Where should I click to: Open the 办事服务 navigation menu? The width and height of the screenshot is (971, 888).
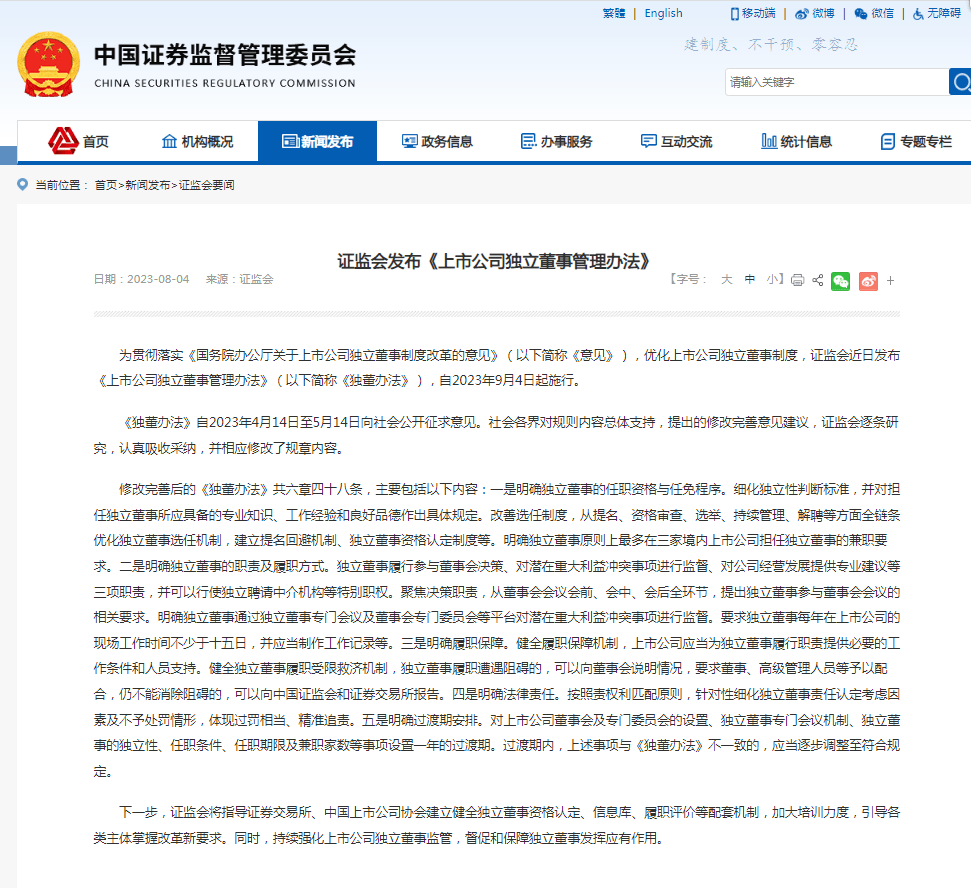(557, 142)
